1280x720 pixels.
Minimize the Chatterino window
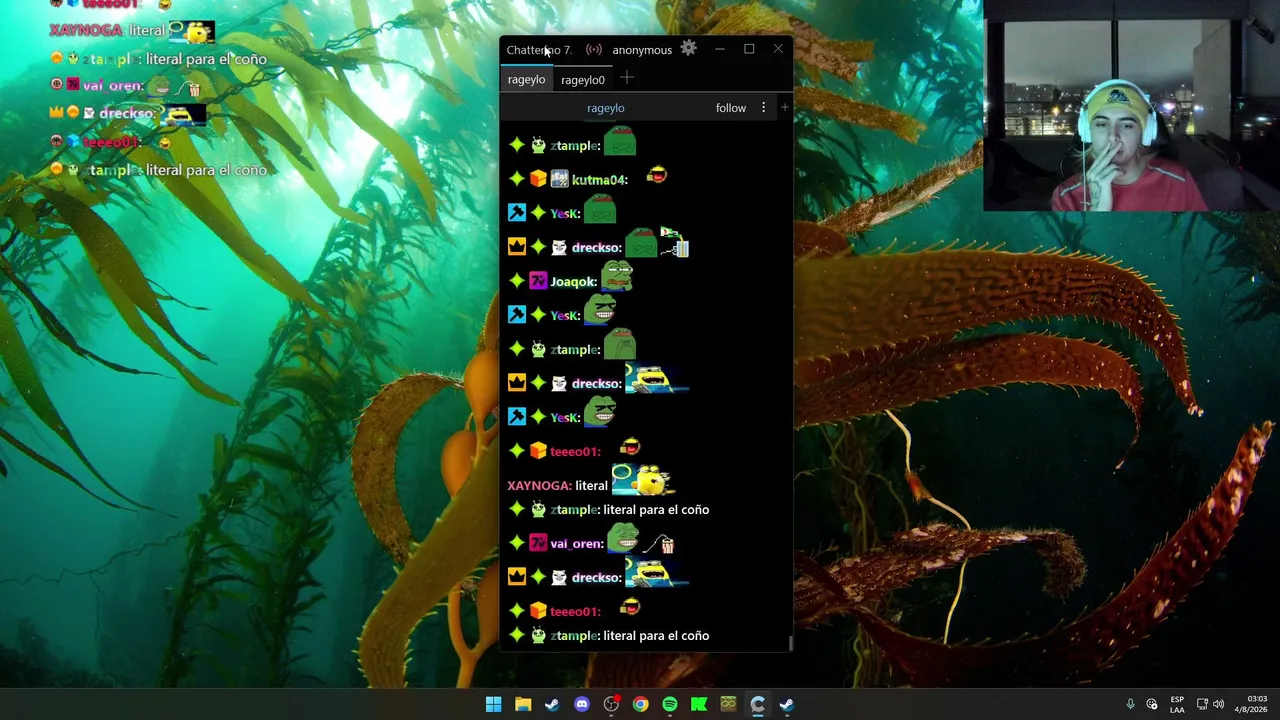[719, 49]
